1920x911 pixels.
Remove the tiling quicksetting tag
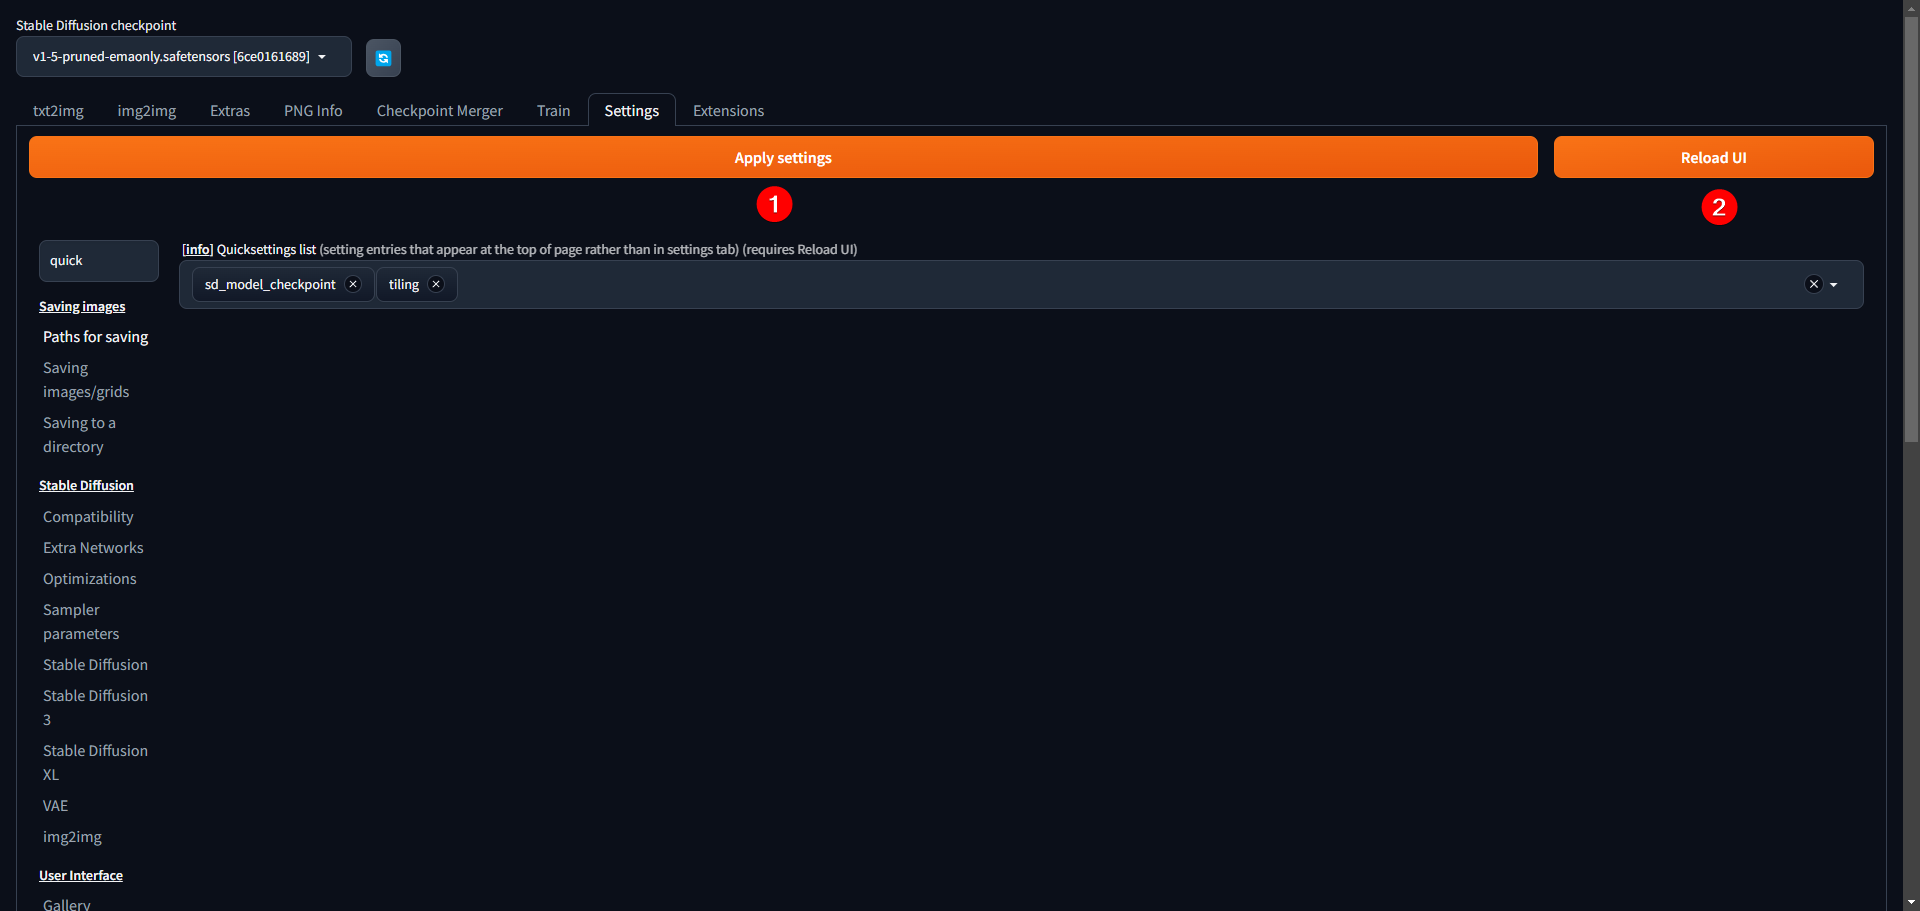(x=436, y=284)
